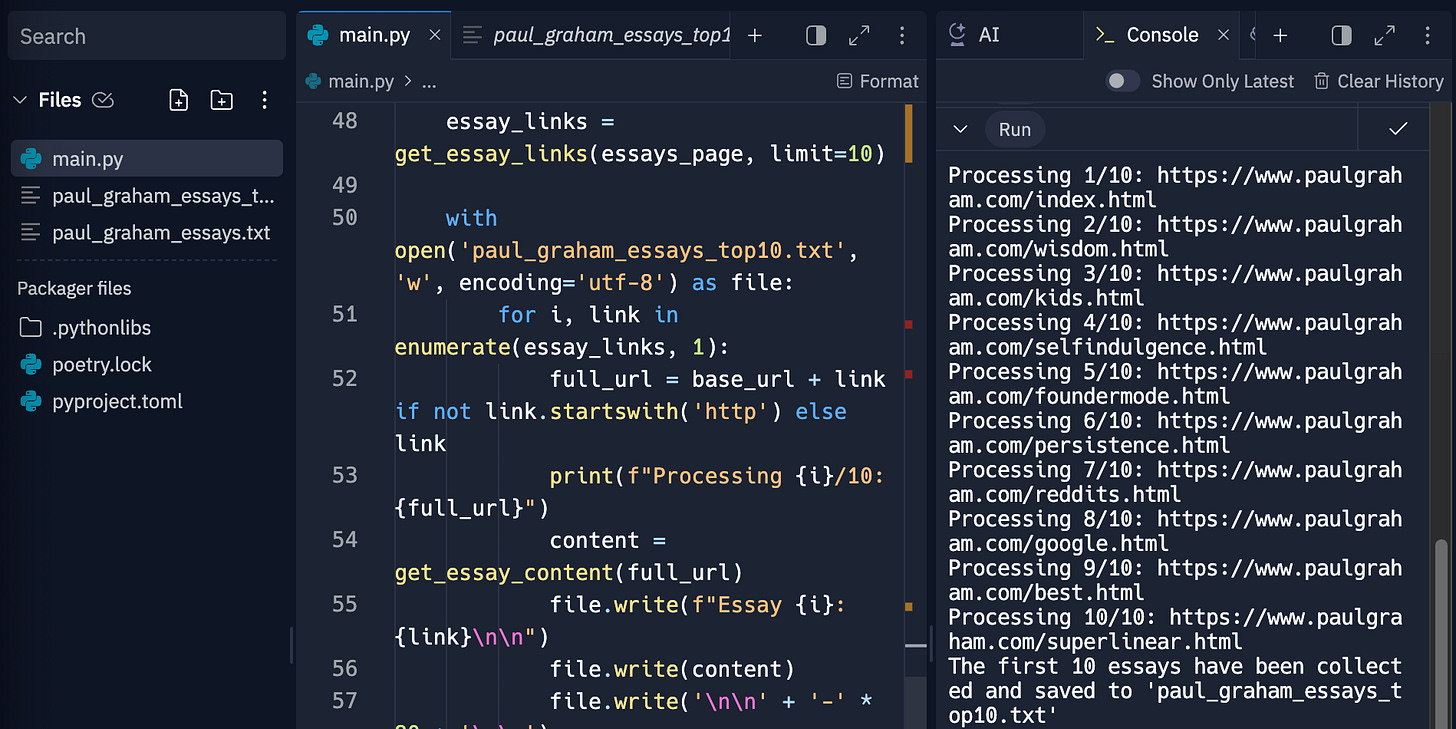
Task: Click the checkmark on the Run command block
Action: point(1397,129)
